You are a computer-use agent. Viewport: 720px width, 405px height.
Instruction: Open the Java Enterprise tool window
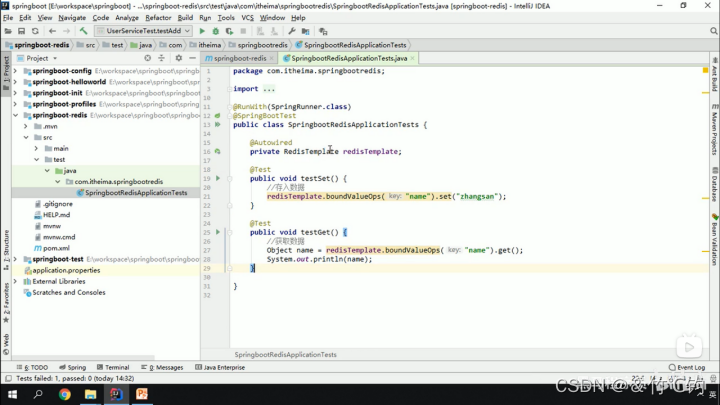click(220, 367)
